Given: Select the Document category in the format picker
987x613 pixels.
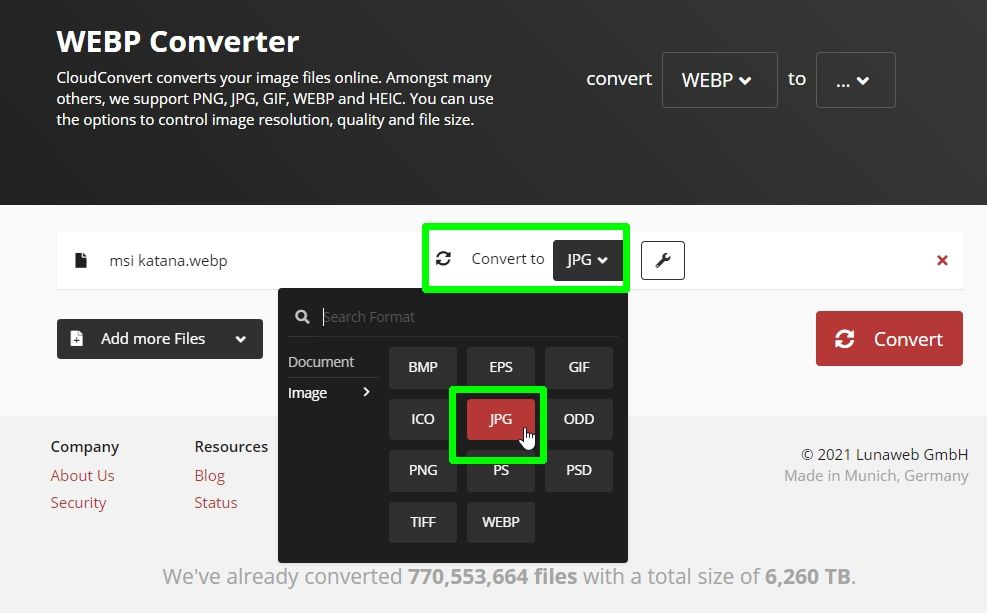Looking at the screenshot, I should pos(320,362).
